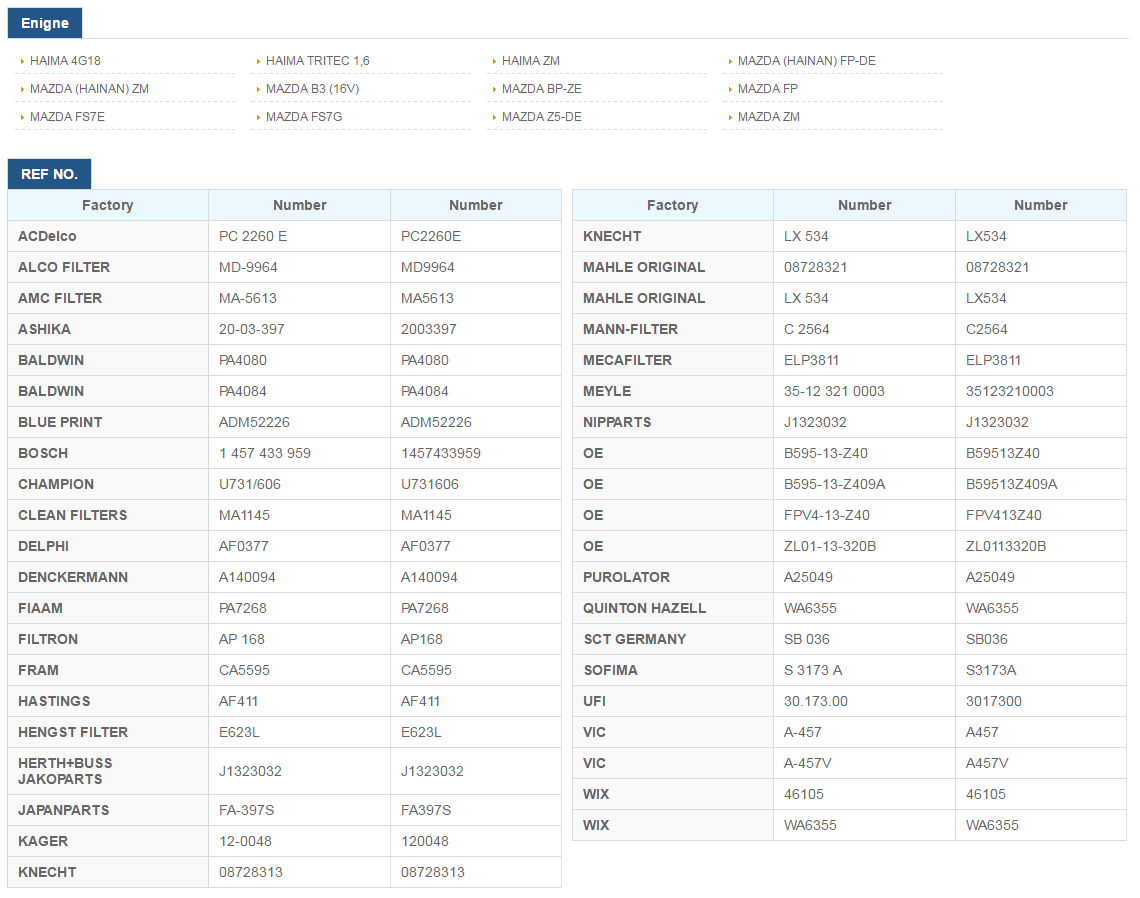
Task: Click the C 2564 number cell
Action: [864, 329]
